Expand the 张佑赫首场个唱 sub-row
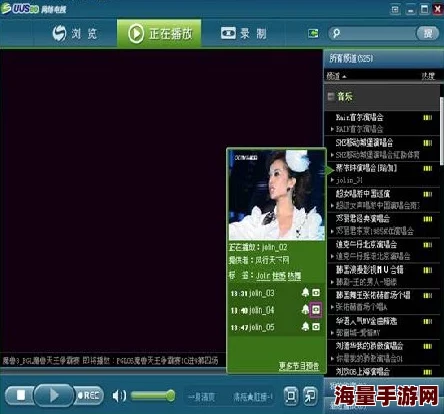The height and width of the screenshot is (414, 444). tap(332, 307)
